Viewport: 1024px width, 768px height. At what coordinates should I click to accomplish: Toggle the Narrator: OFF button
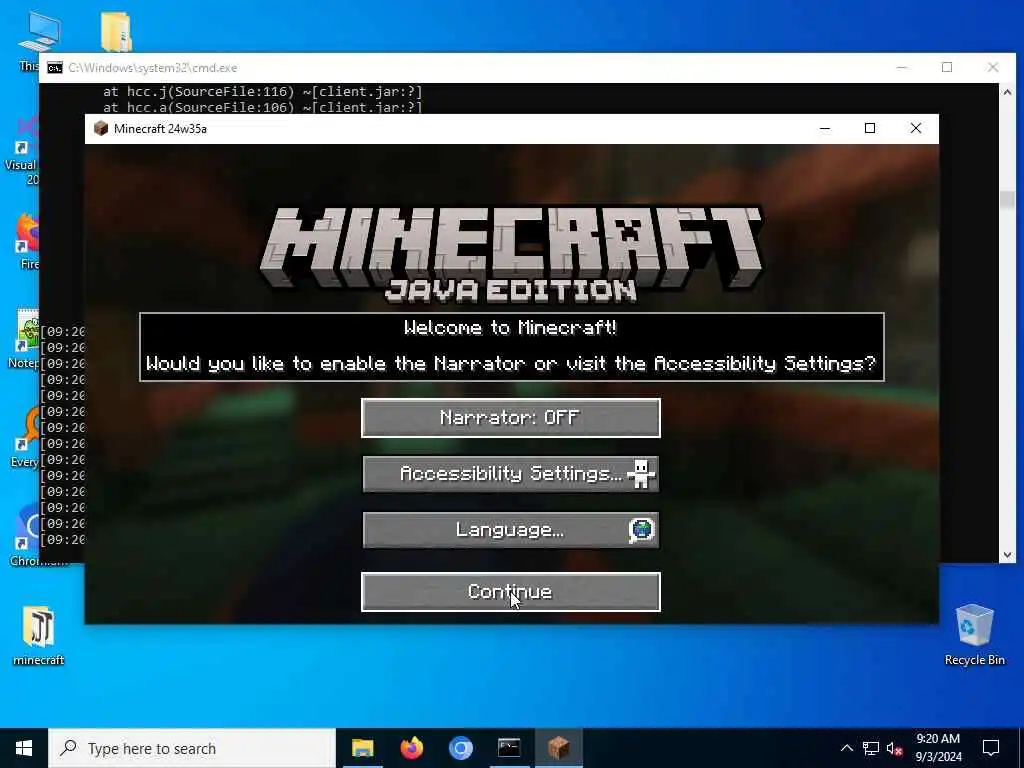[x=511, y=418]
